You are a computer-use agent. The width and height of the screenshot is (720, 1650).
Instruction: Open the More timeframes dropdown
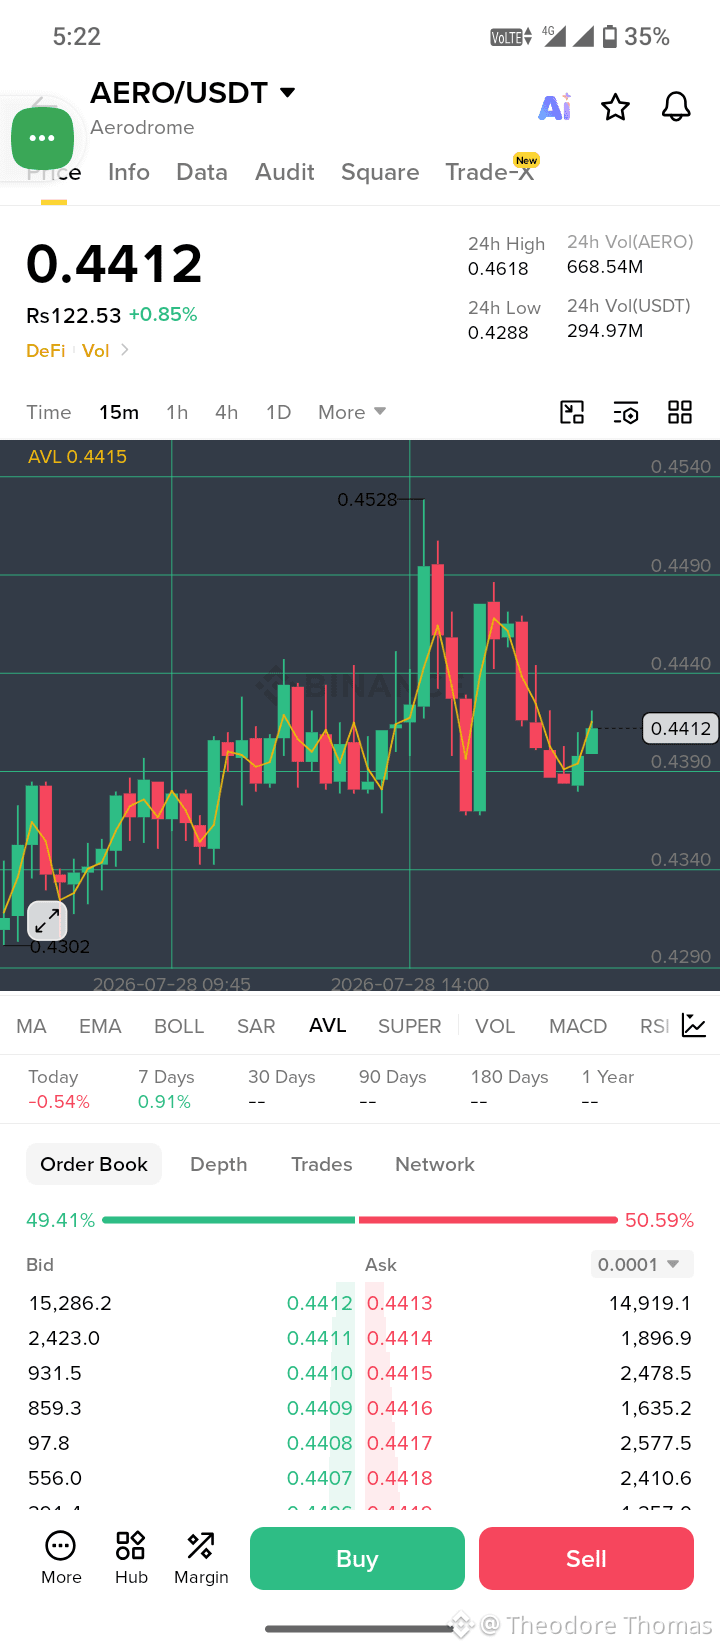[x=352, y=412]
